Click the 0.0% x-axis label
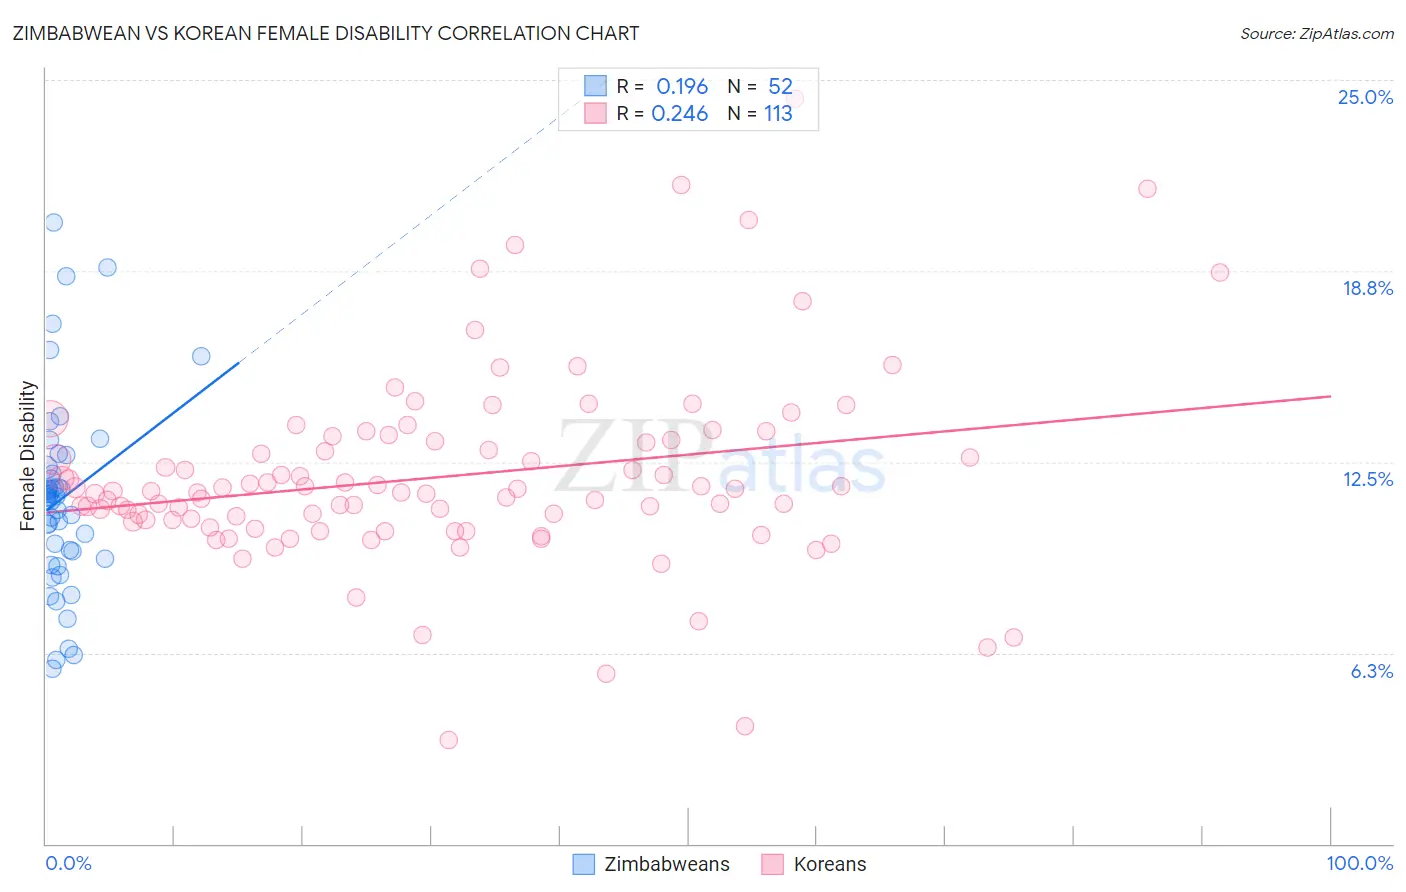This screenshot has height=892, width=1406. 68,863
